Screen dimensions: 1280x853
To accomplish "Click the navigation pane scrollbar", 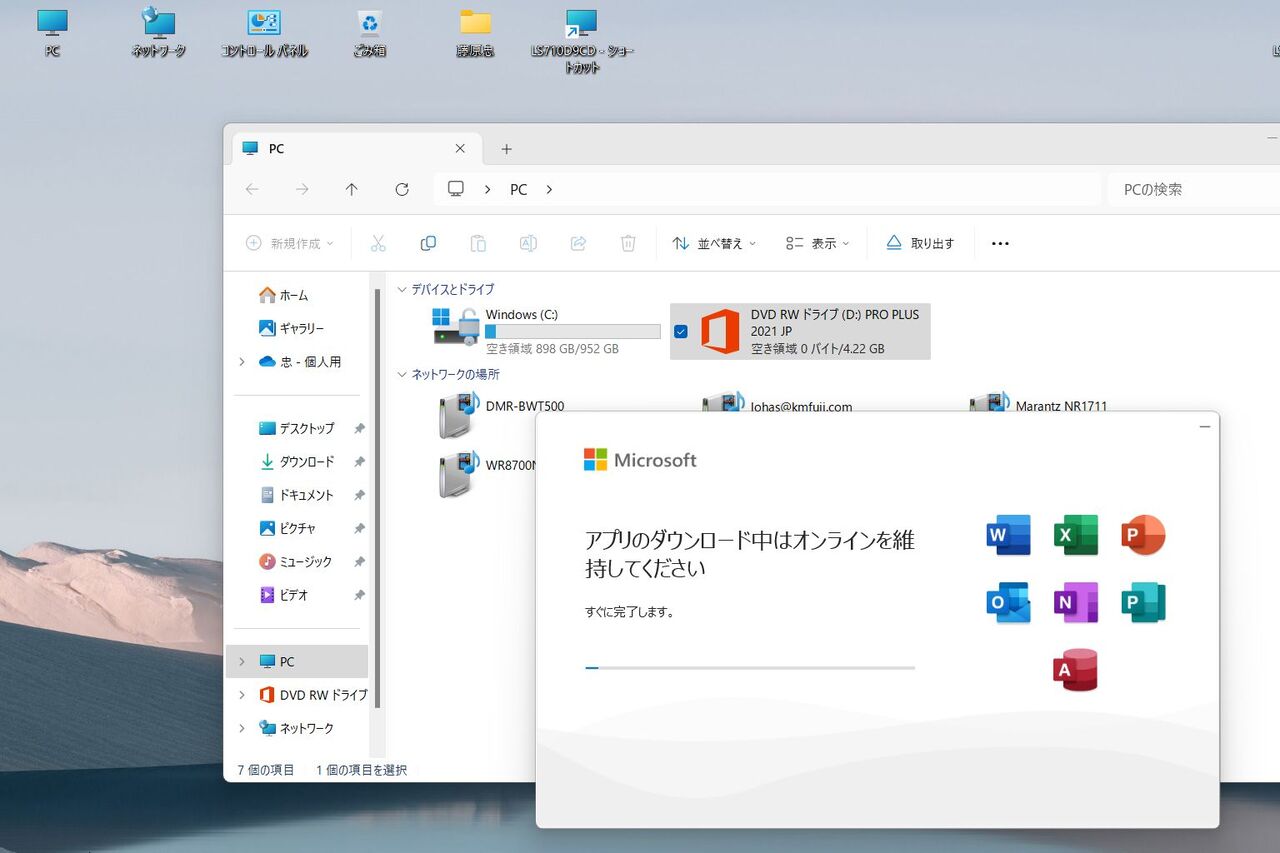I will (x=377, y=498).
